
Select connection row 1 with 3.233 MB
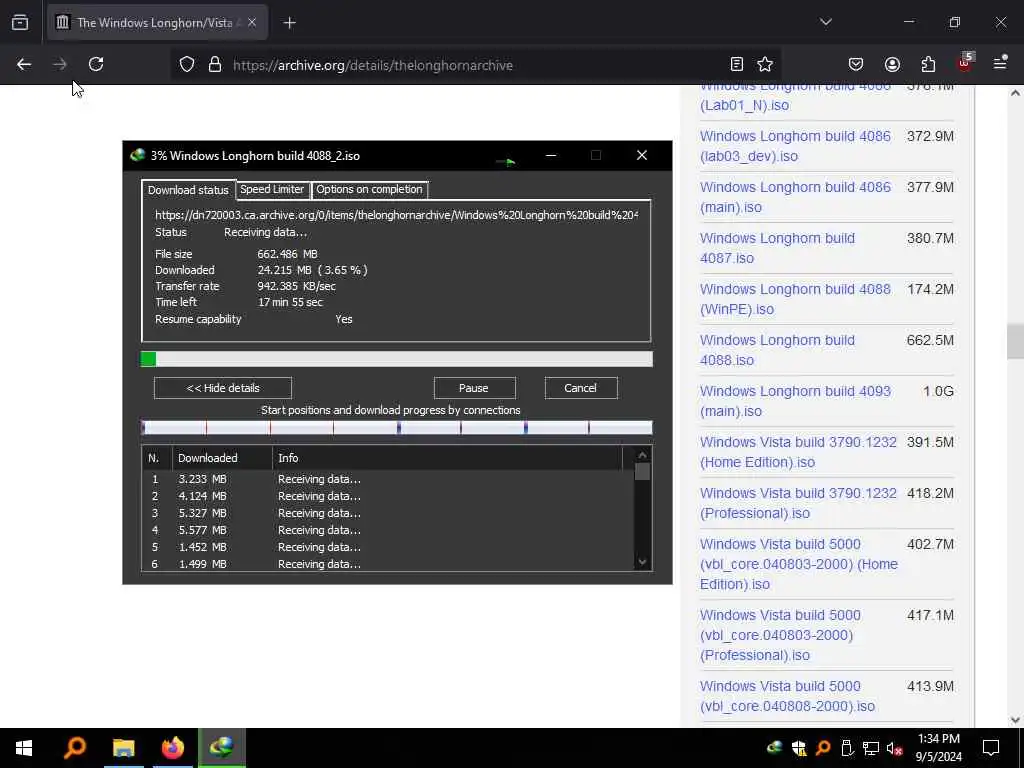click(388, 479)
